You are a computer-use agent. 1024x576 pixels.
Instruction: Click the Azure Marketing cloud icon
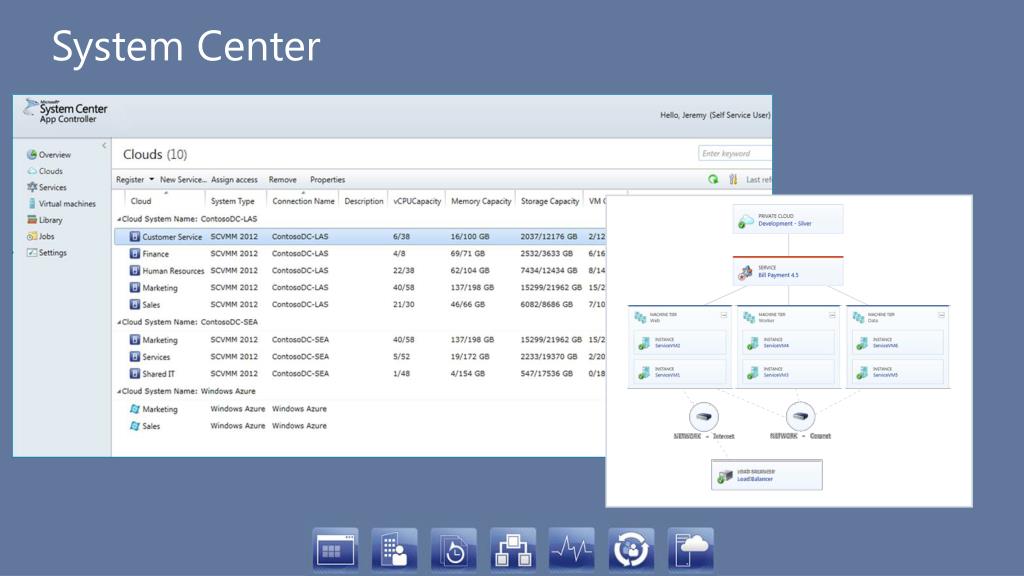pyautogui.click(x=135, y=409)
